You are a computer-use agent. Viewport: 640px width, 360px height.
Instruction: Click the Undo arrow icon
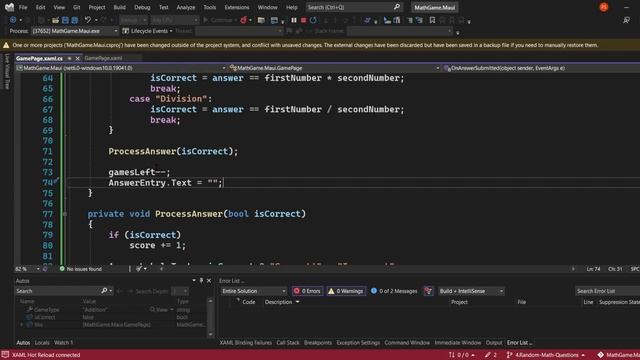87,20
